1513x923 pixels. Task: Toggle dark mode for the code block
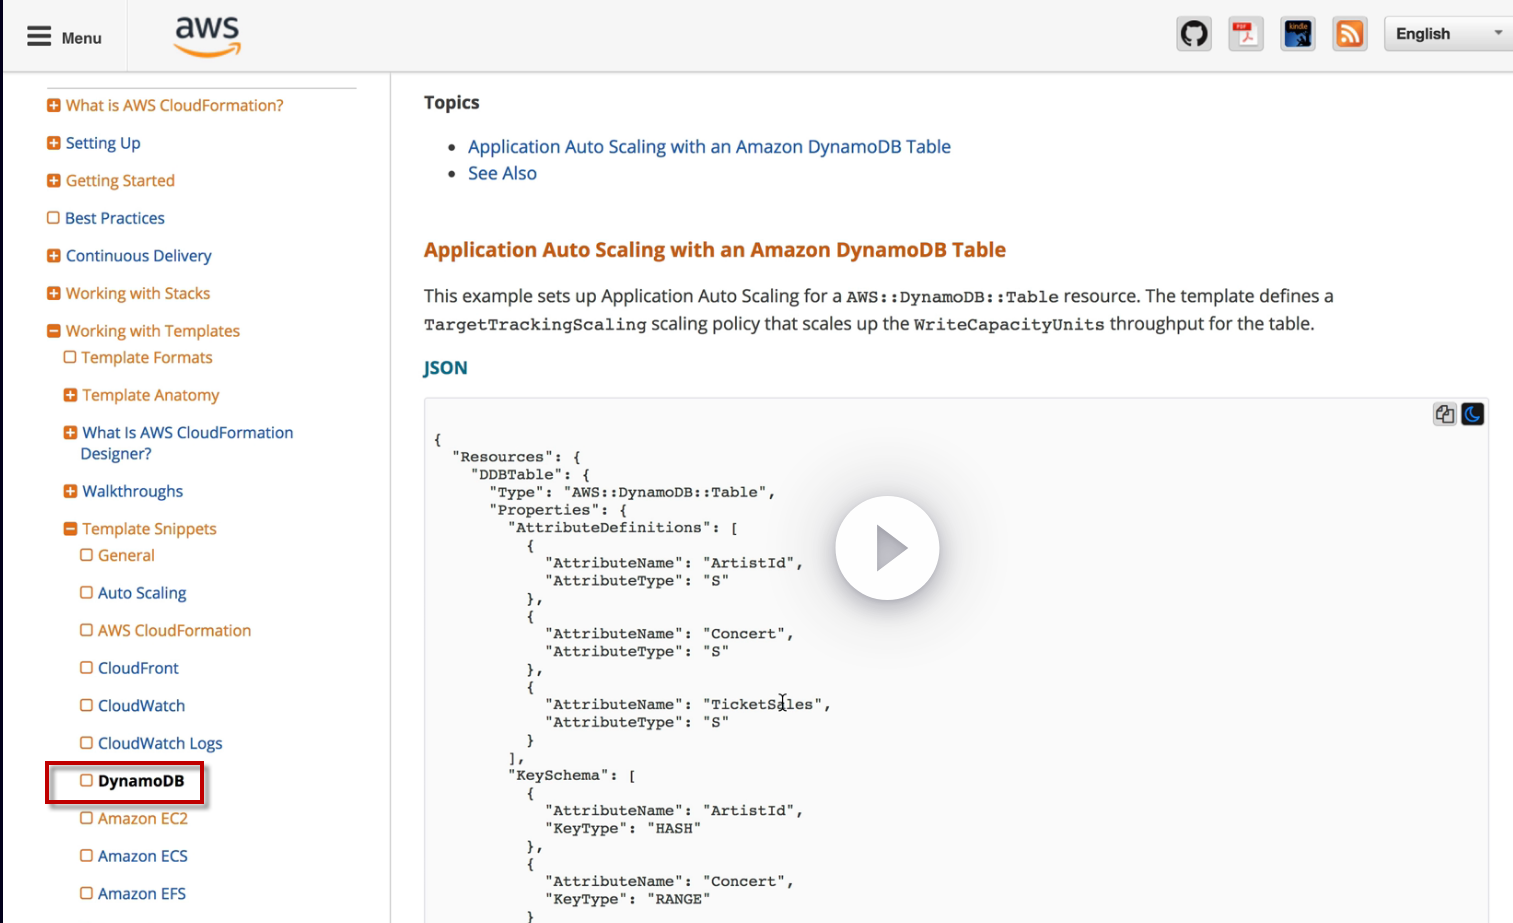(1472, 414)
